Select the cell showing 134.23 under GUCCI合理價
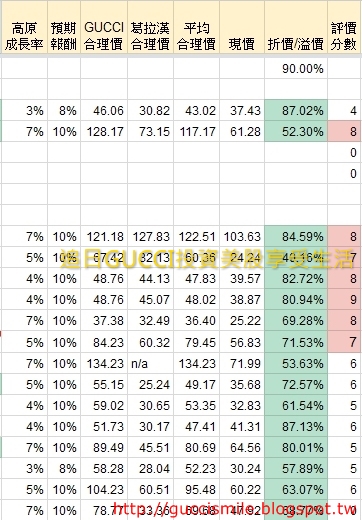The image size is (362, 520). point(104,363)
